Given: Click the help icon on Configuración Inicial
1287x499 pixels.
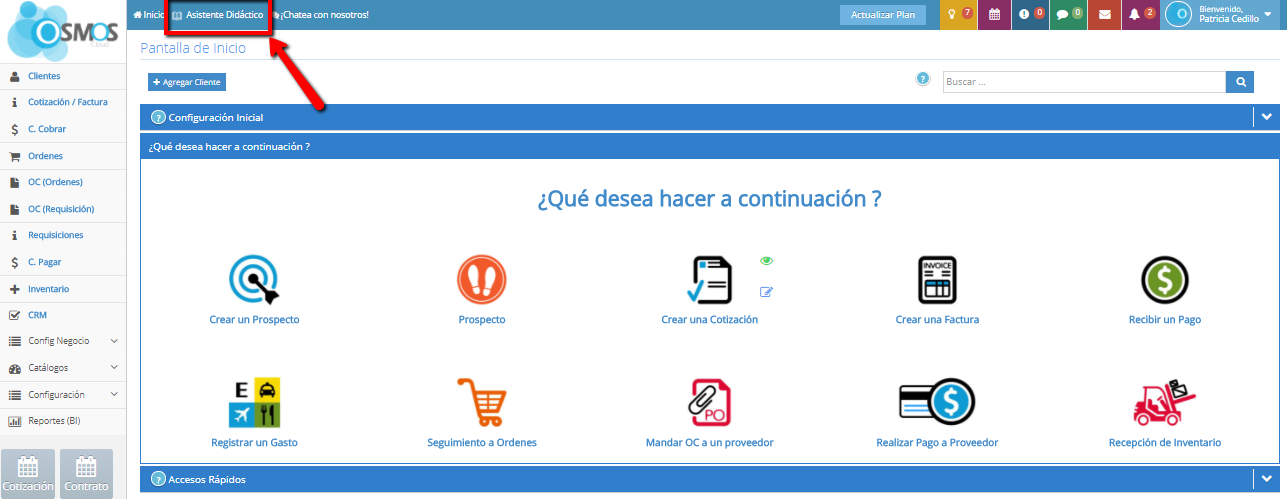Looking at the screenshot, I should tap(158, 117).
